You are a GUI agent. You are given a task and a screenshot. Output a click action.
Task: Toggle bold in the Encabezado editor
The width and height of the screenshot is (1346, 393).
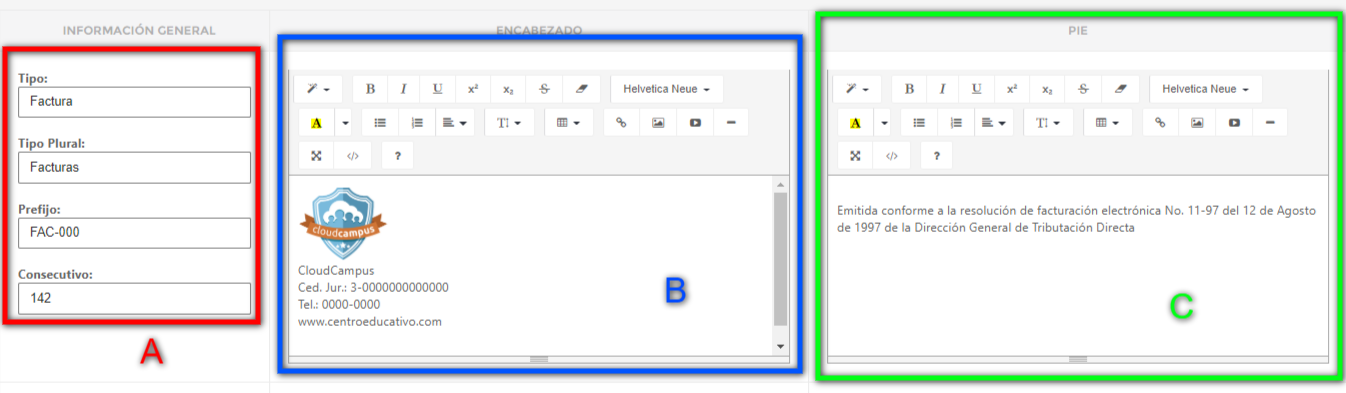(x=370, y=89)
